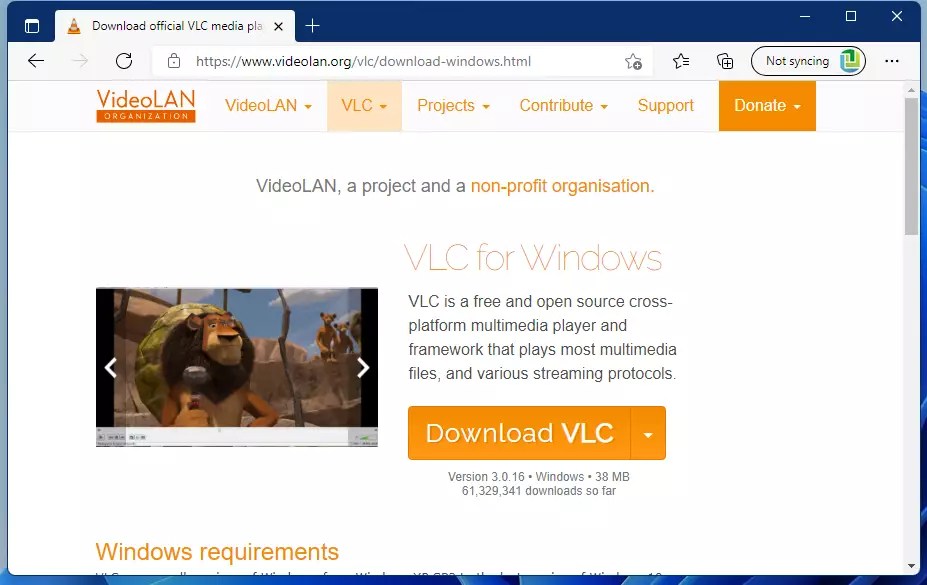Click the greyed-out forward arrow
Viewport: 927px width, 585px height.
(80, 61)
